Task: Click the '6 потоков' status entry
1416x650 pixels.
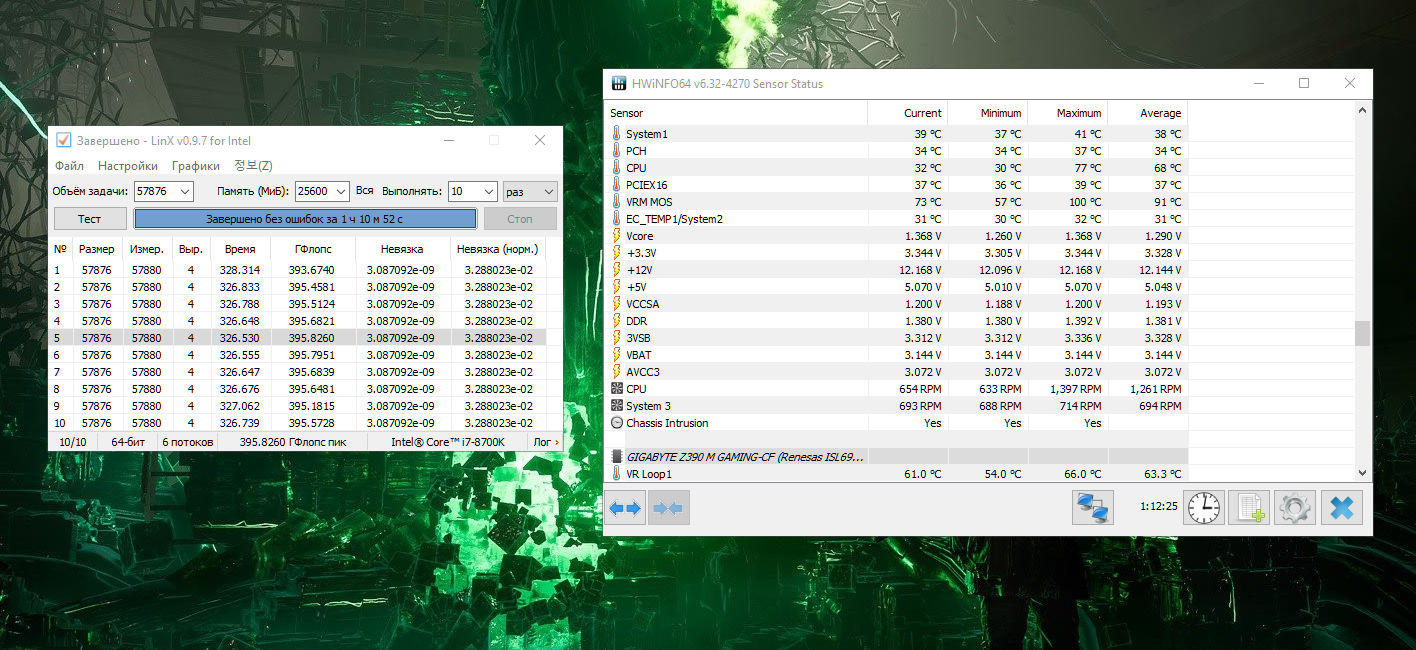Action: 188,442
